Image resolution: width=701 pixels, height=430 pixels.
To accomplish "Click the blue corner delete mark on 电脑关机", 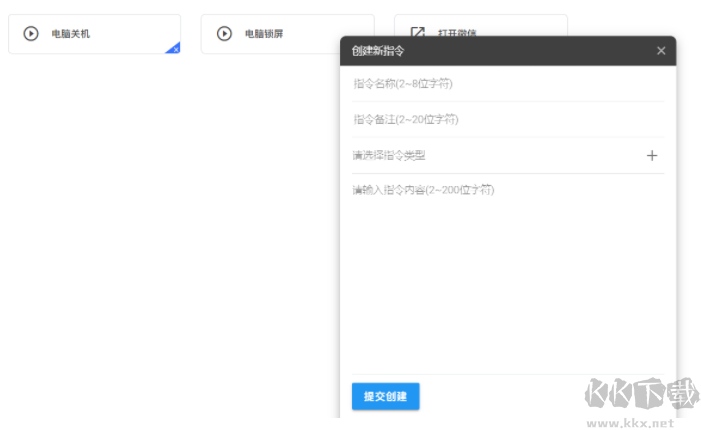I will (x=173, y=48).
